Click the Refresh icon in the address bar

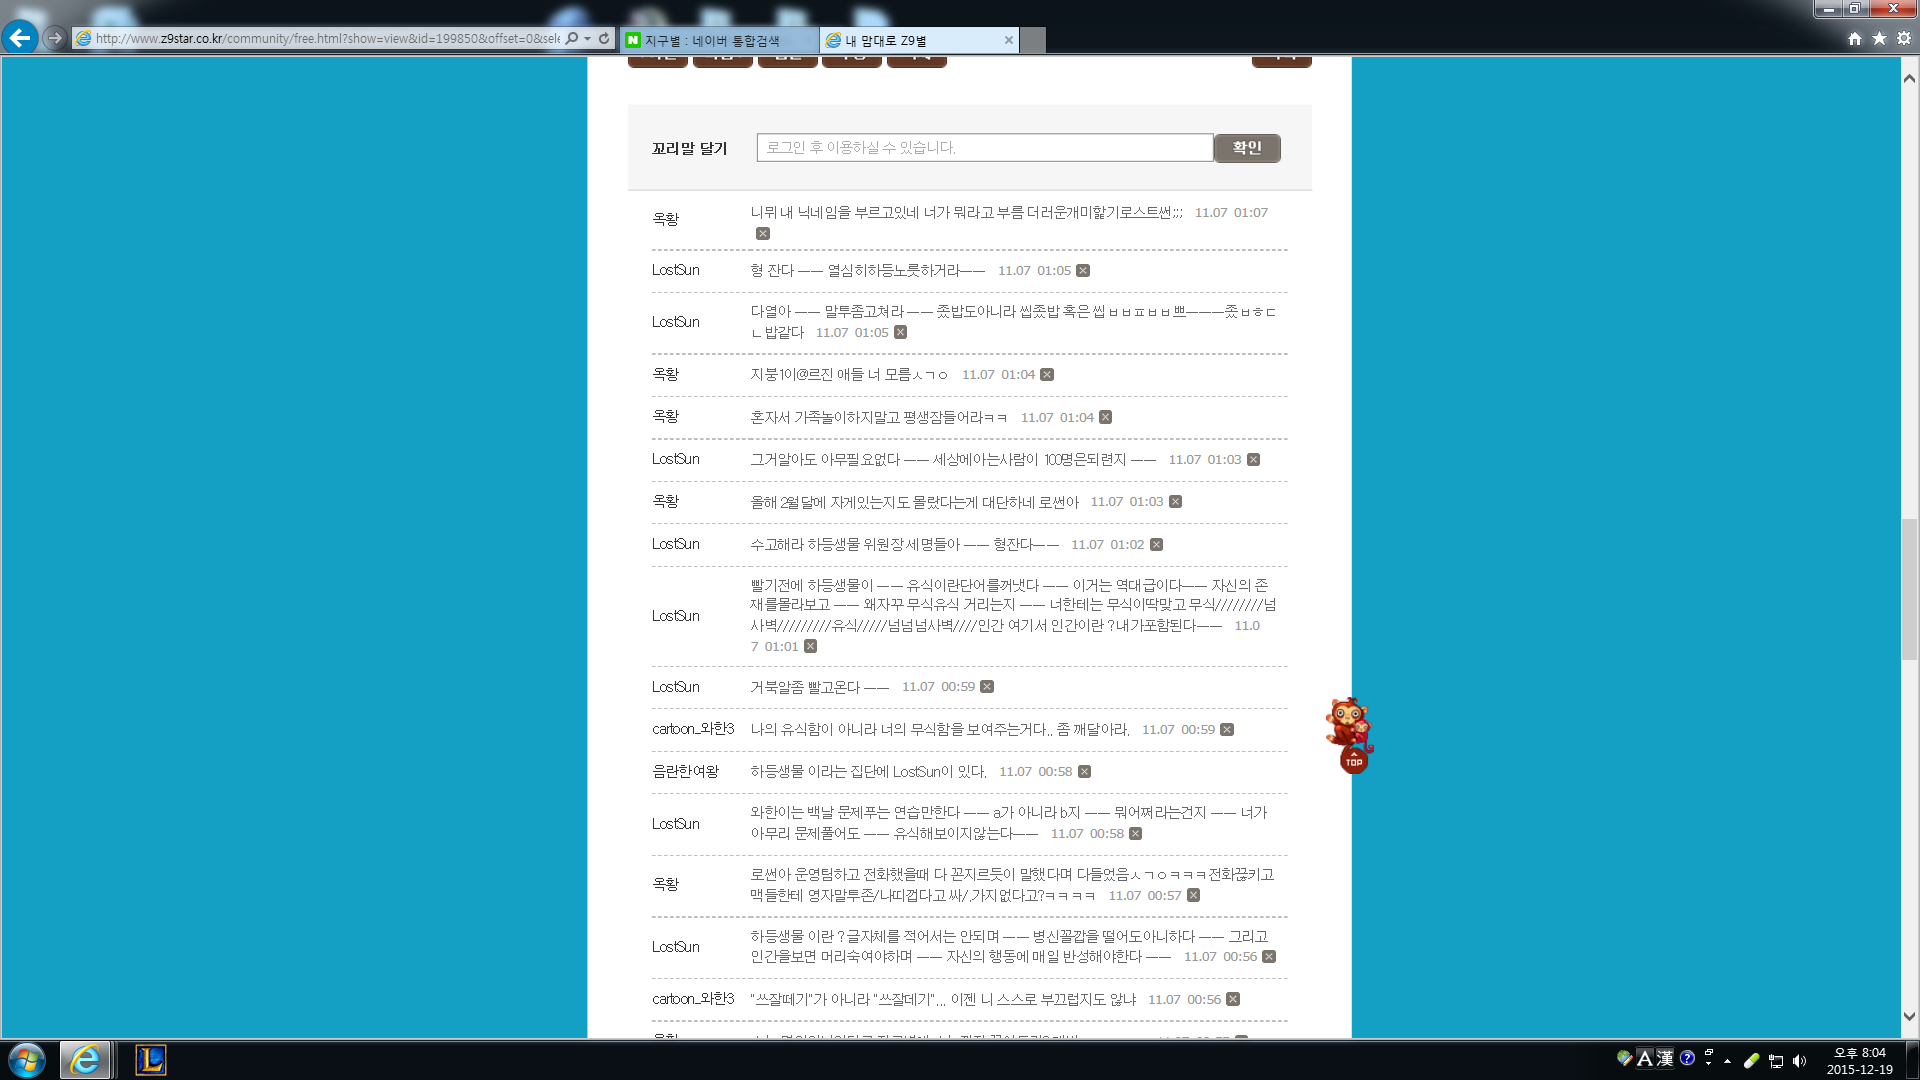(x=604, y=39)
